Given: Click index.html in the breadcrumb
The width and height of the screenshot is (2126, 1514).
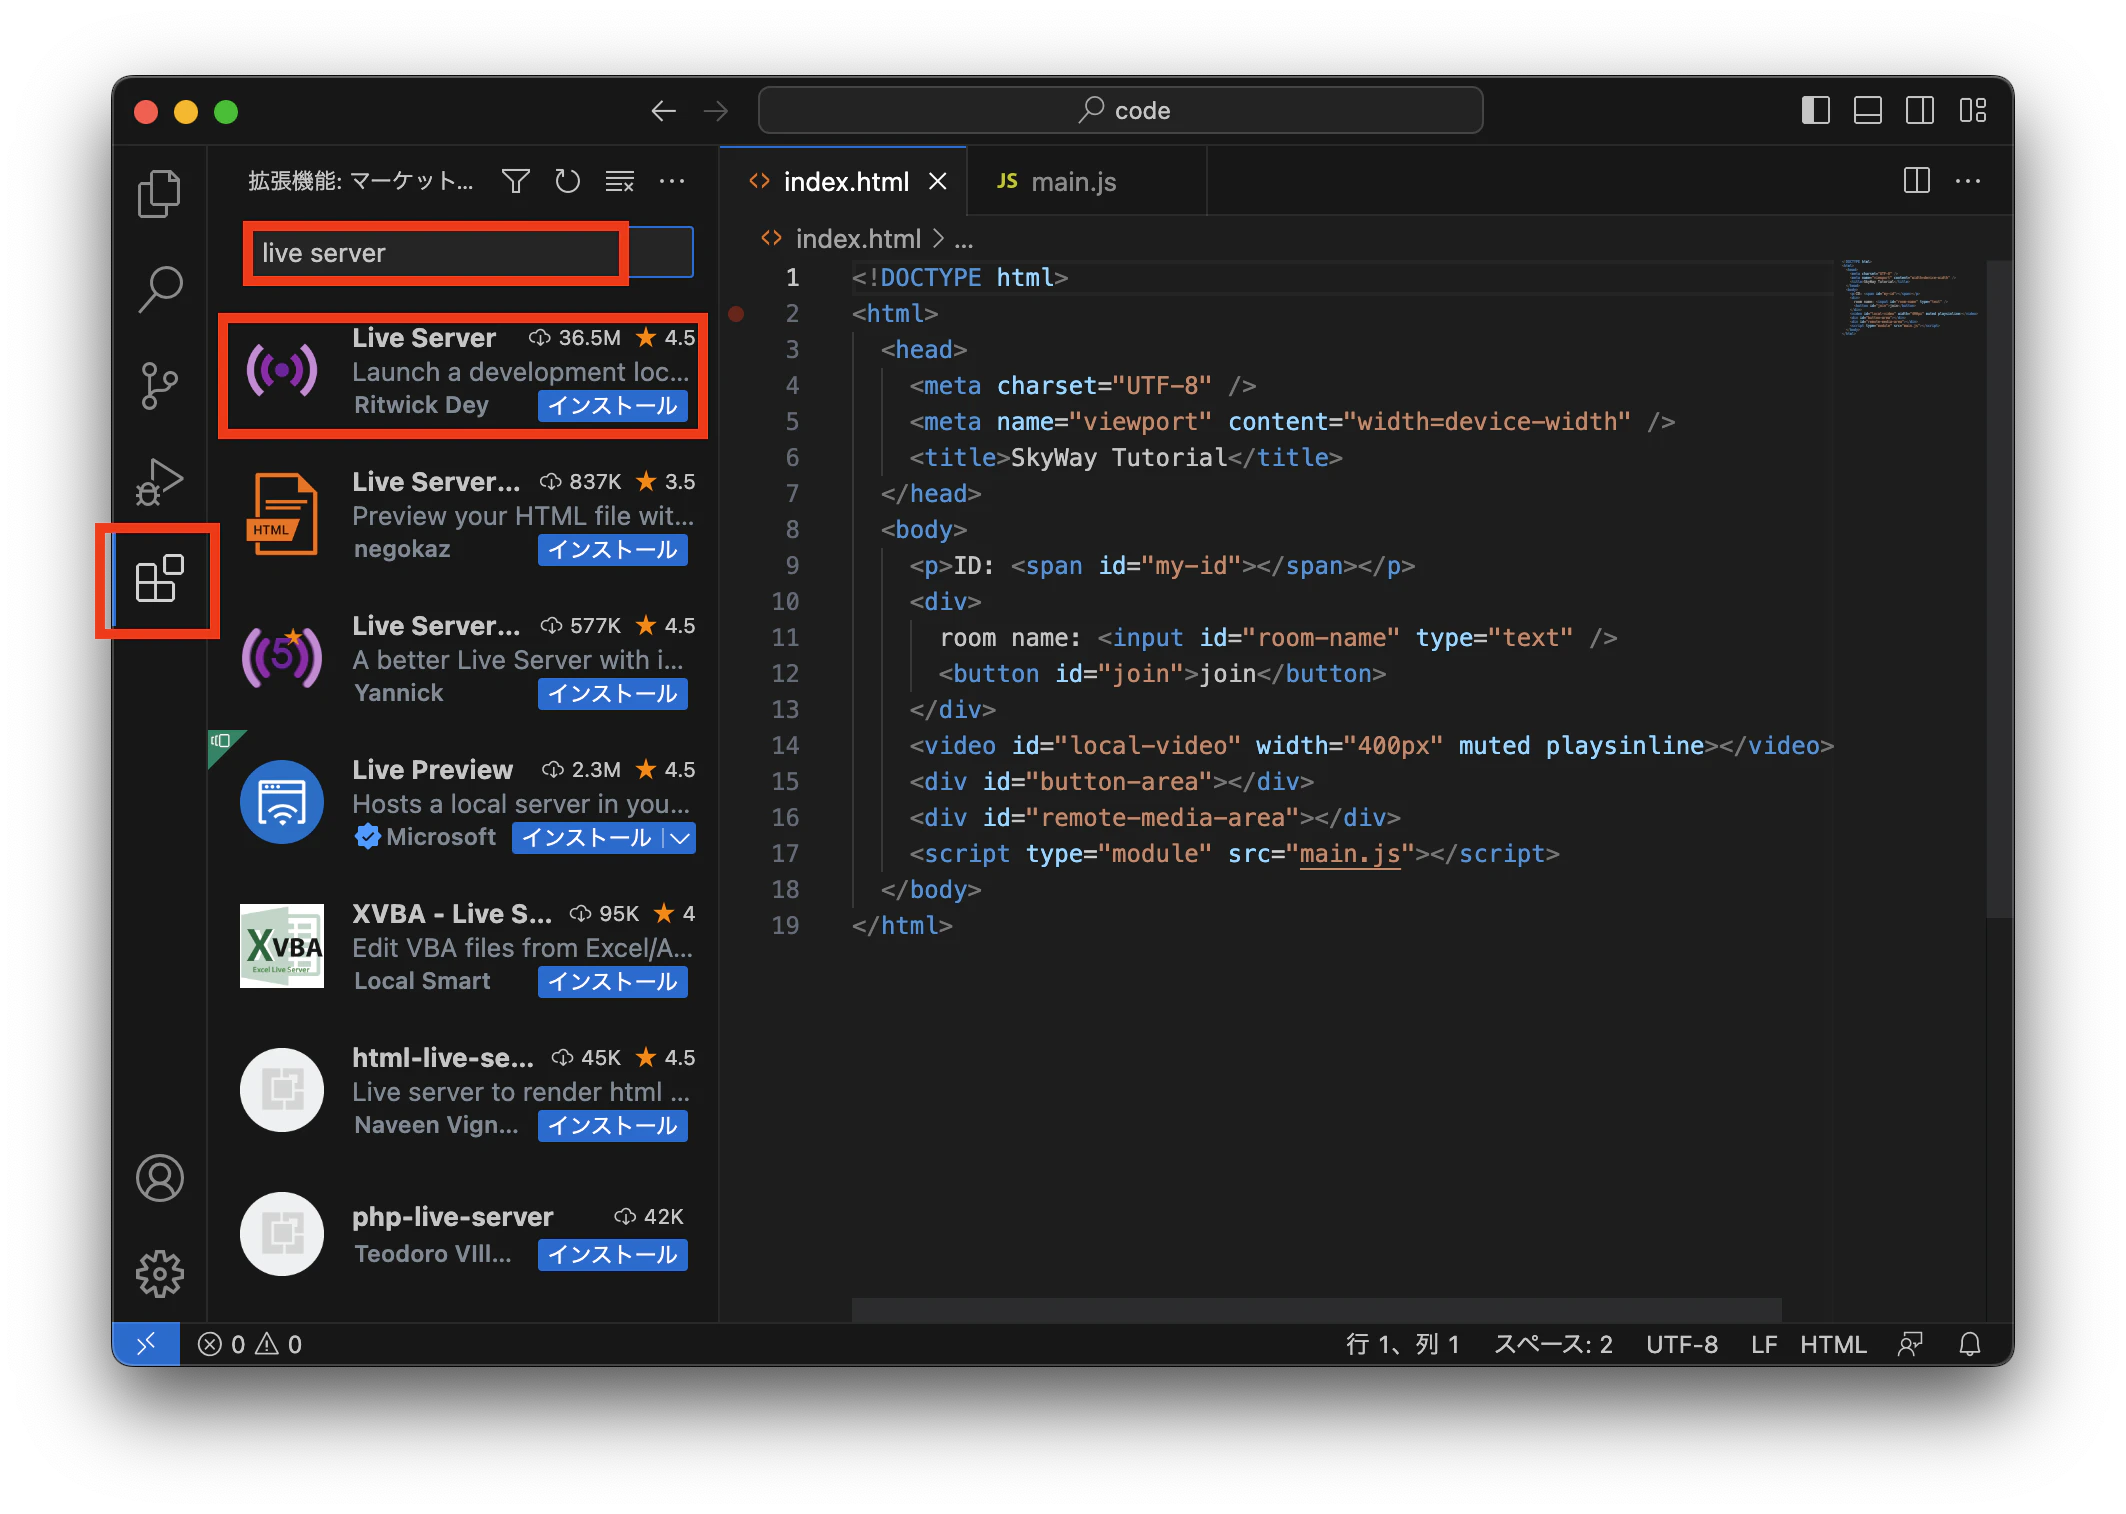Looking at the screenshot, I should 857,240.
